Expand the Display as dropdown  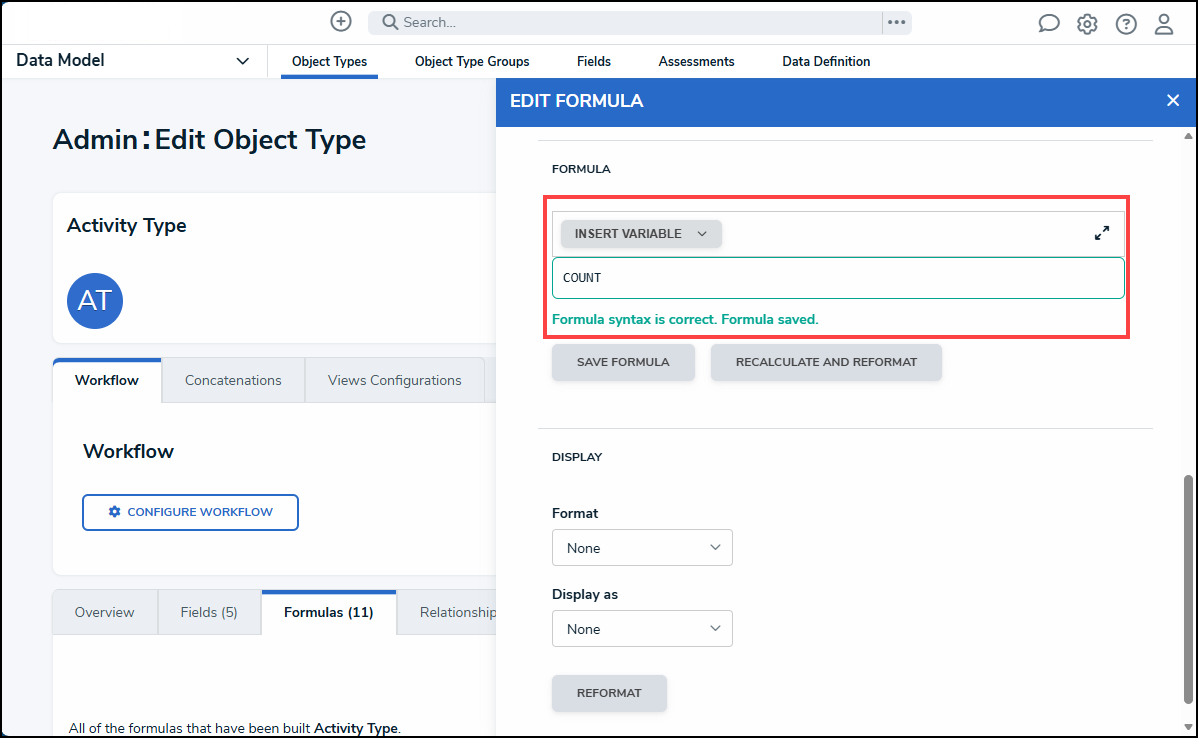click(x=642, y=629)
